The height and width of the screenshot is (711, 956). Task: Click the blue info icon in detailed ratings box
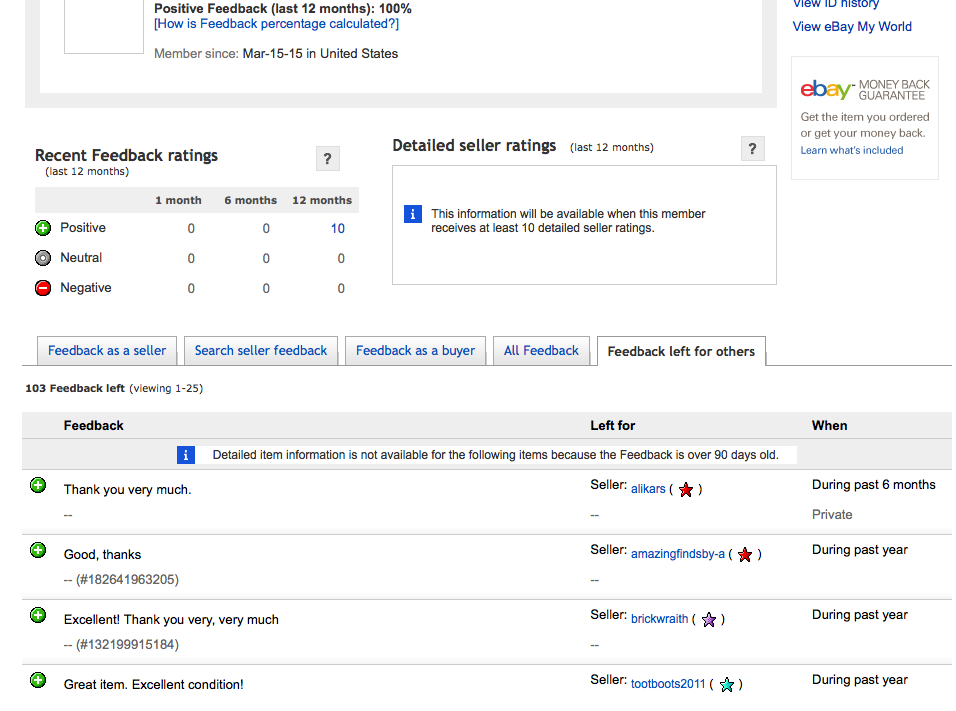pos(413,214)
